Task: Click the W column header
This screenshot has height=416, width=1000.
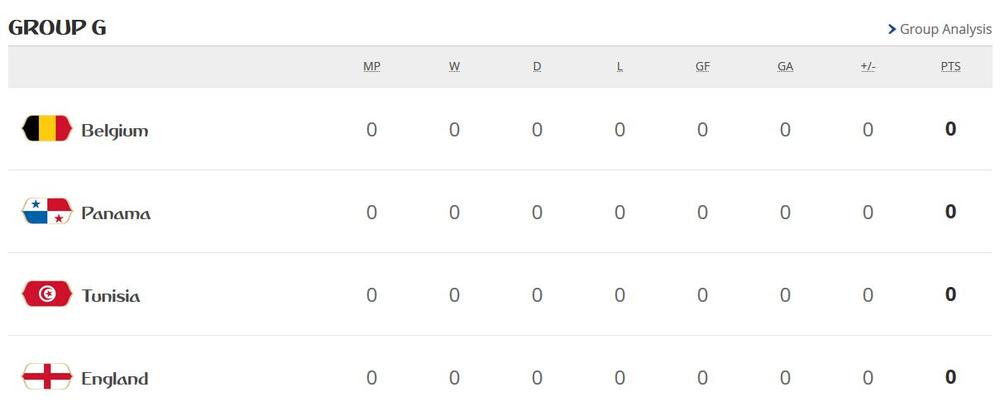Action: point(454,67)
